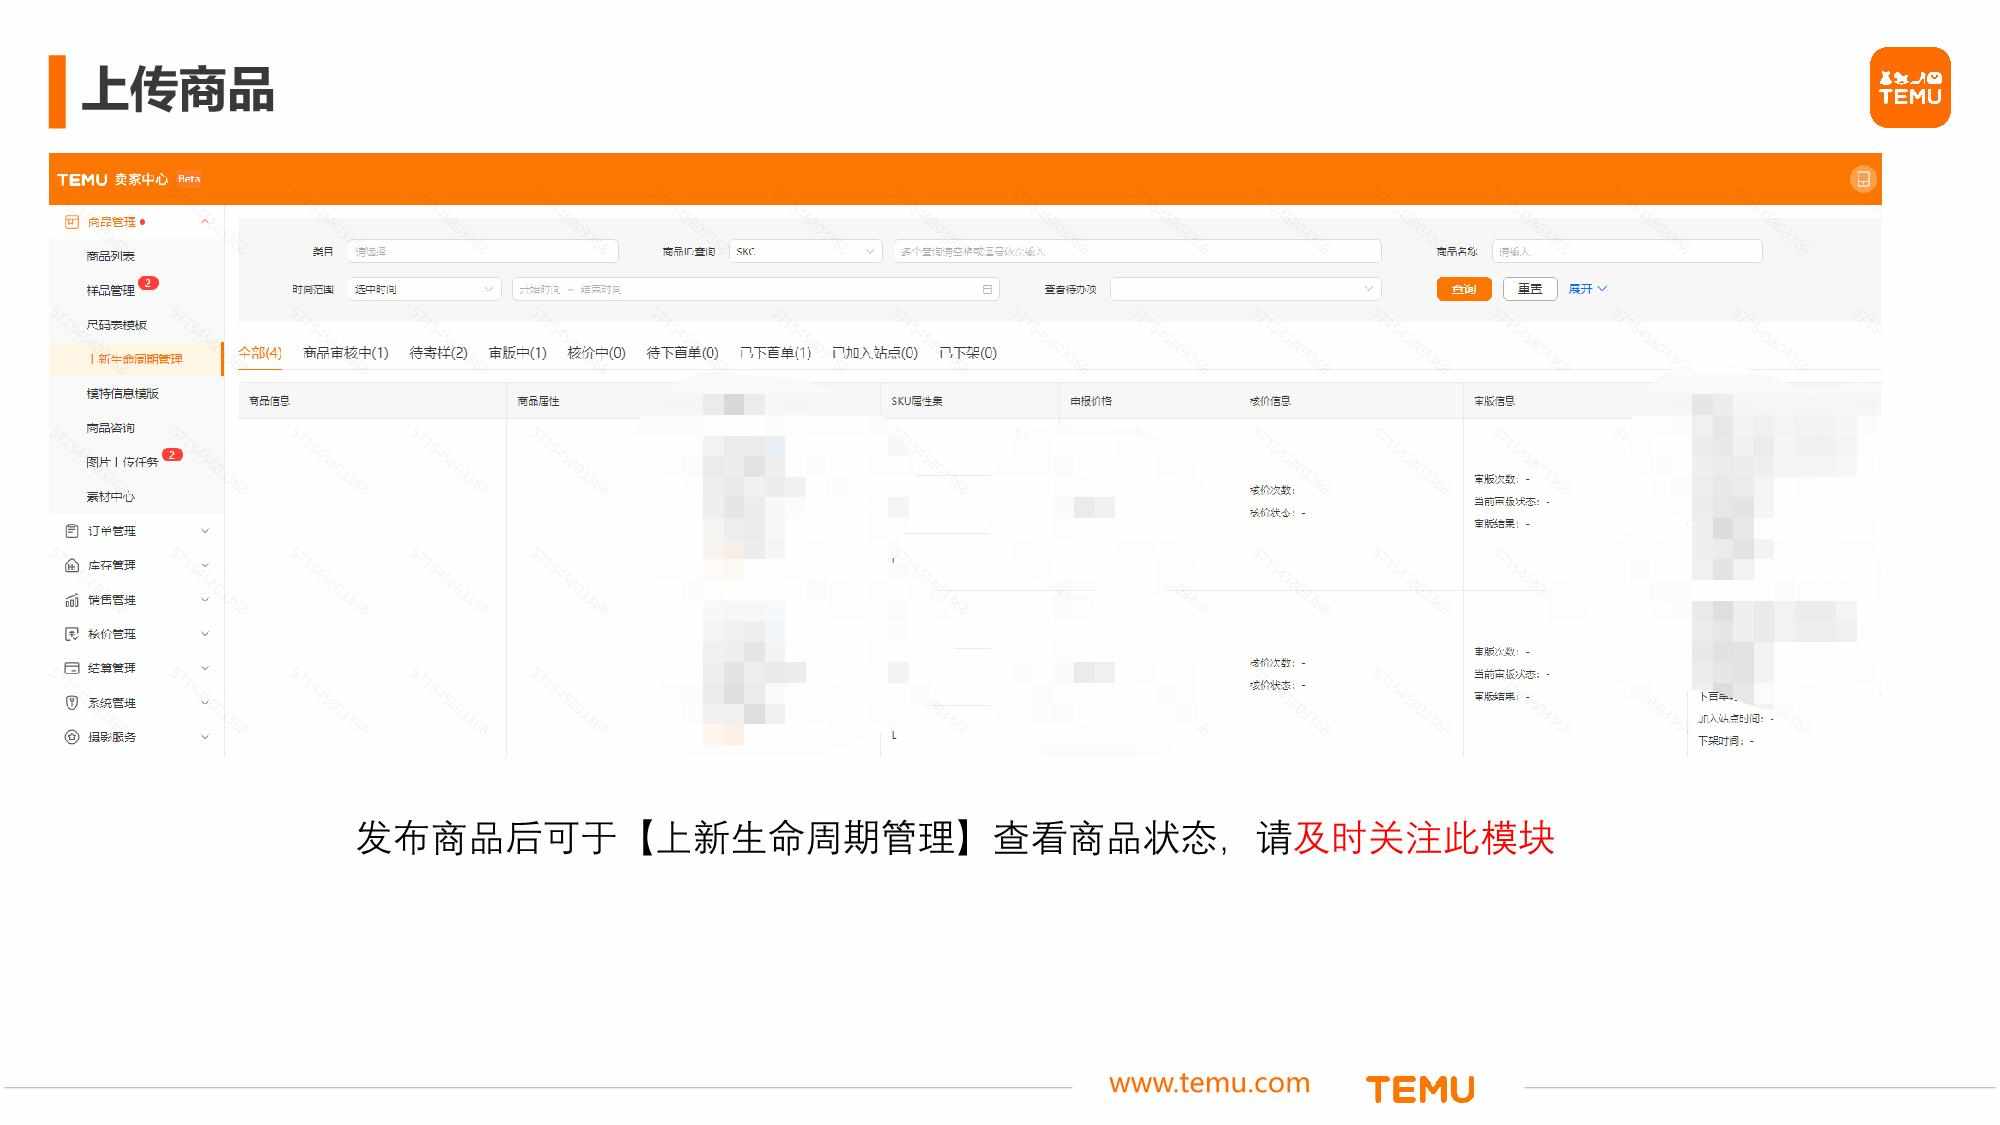Open 上新生命周期管理 in the sidebar
The image size is (2000, 1125).
point(136,359)
